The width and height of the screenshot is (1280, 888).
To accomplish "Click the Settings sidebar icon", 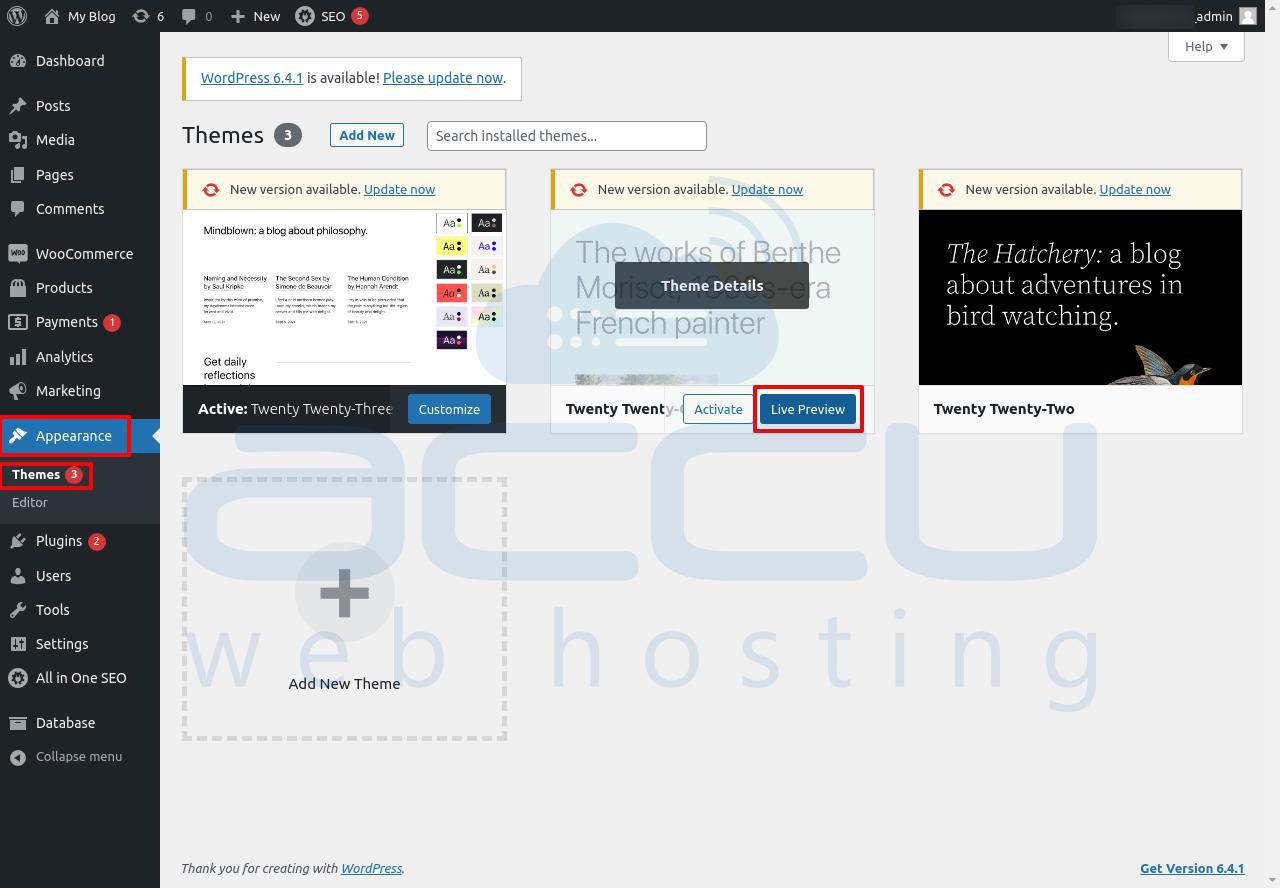I will point(17,644).
